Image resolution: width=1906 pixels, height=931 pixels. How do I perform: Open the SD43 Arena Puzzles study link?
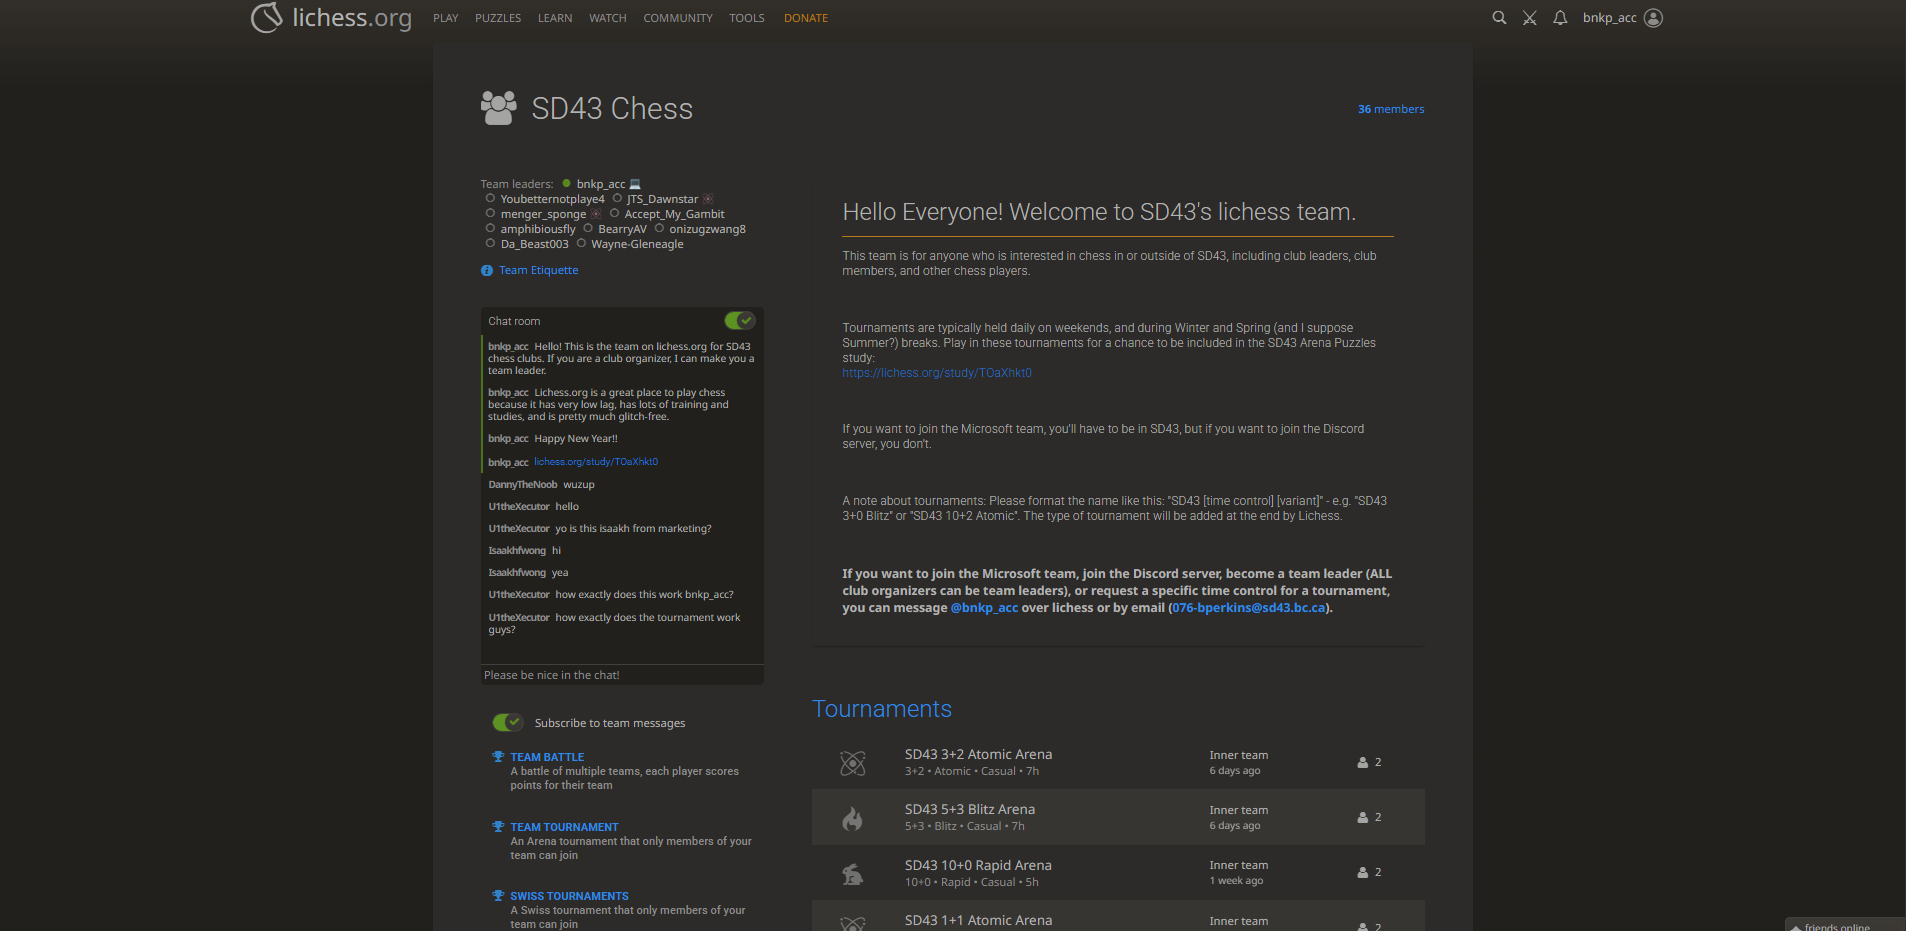click(936, 372)
